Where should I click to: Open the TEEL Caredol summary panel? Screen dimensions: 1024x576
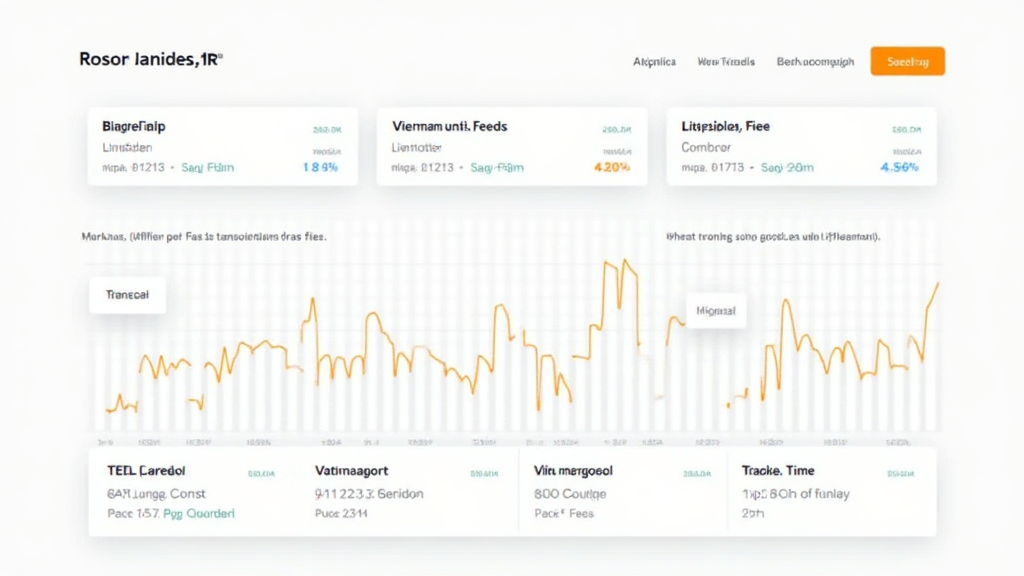tap(146, 470)
